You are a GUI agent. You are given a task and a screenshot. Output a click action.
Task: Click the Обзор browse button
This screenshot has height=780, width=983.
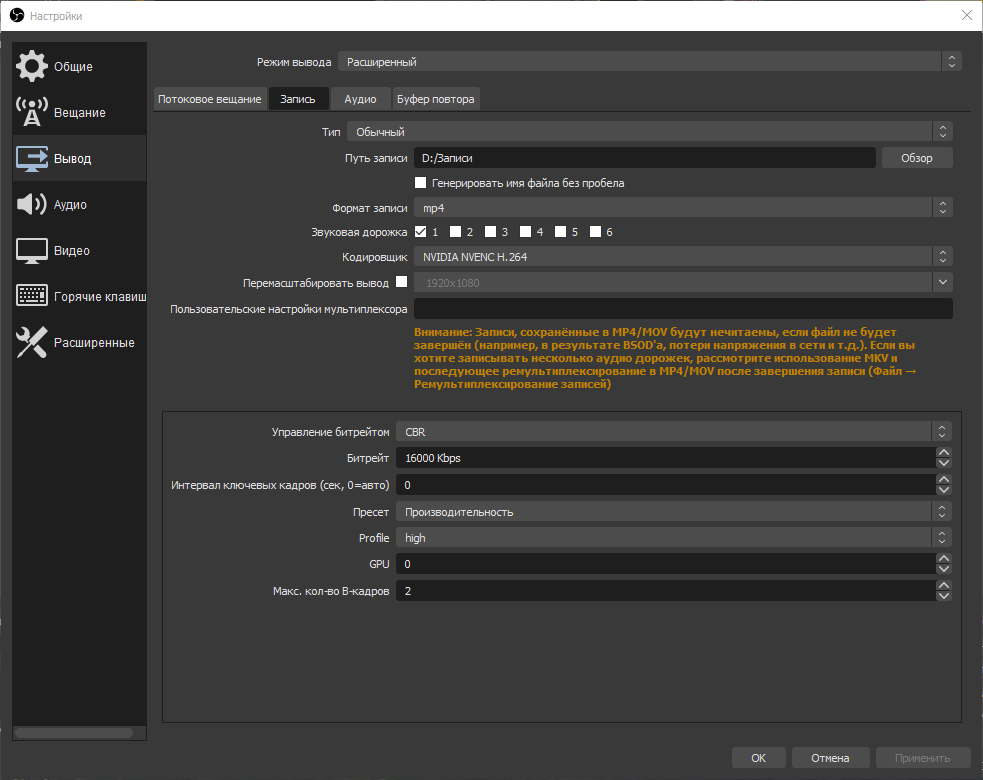point(916,158)
